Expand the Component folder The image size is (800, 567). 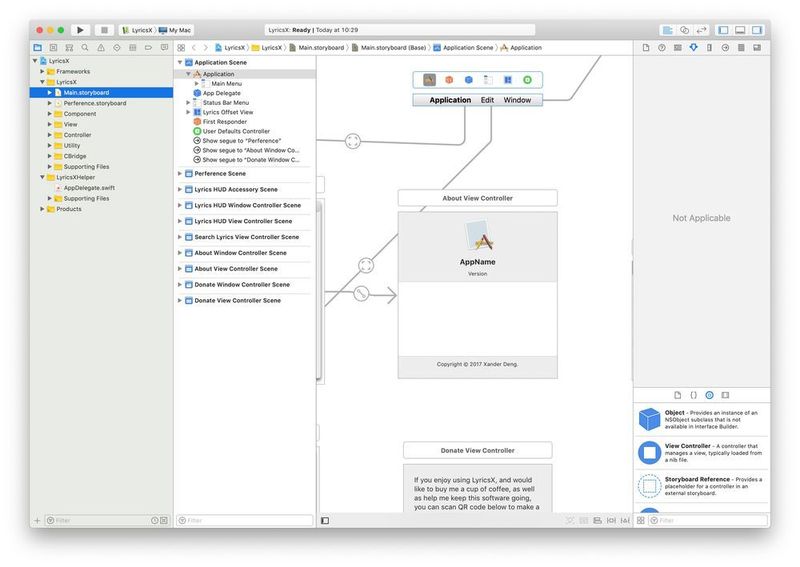(x=49, y=114)
